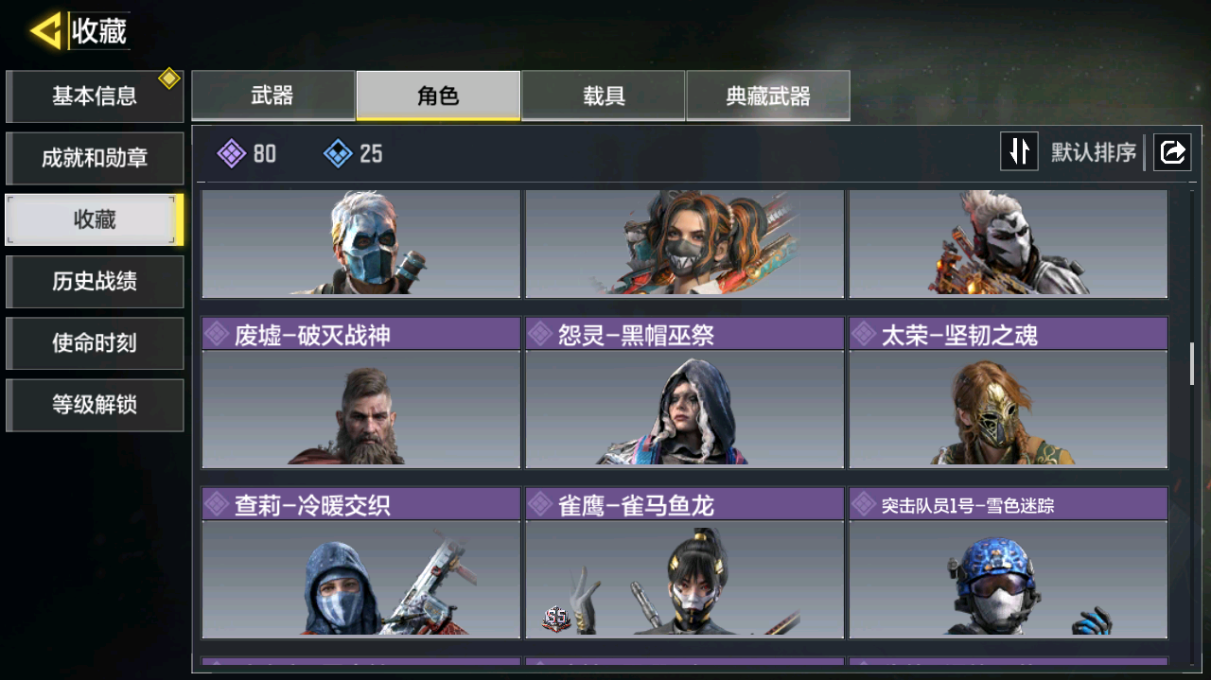Select the 雀鹰-雀马鱼龙 character card

685,563
